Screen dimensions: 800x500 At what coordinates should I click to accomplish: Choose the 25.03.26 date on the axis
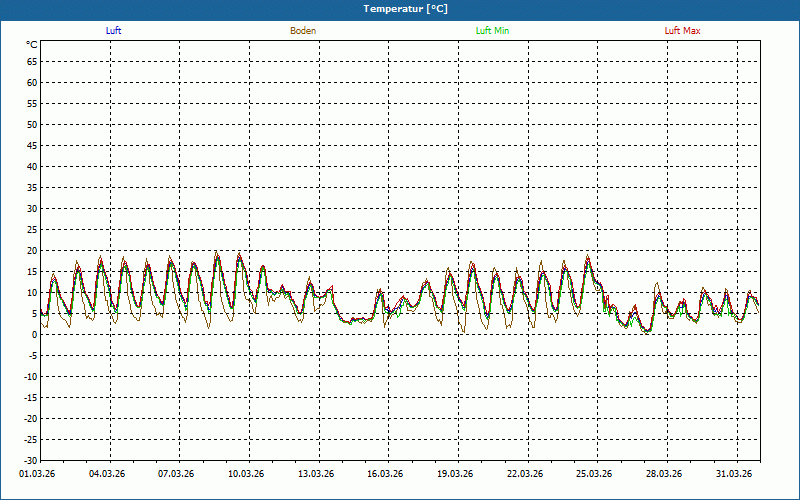click(594, 475)
